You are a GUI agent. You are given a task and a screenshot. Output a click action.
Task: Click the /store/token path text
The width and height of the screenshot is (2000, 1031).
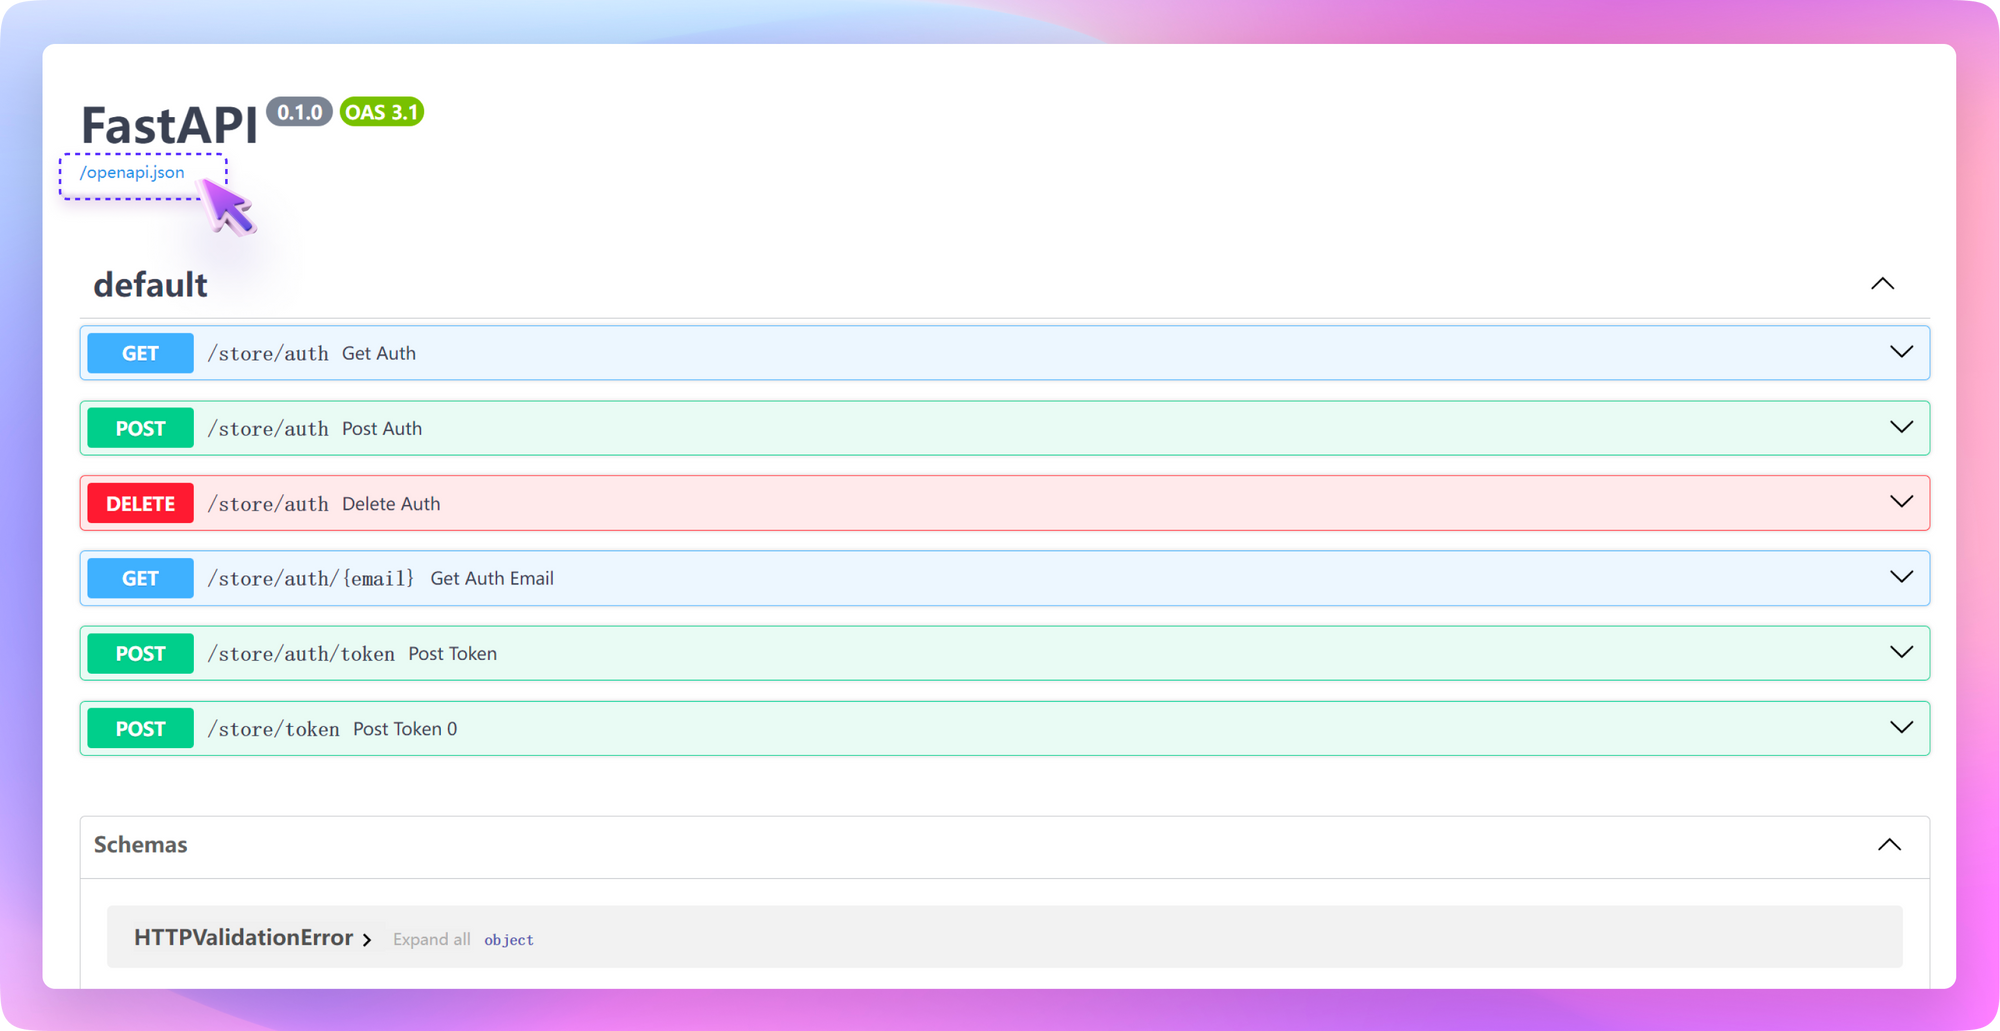273,729
